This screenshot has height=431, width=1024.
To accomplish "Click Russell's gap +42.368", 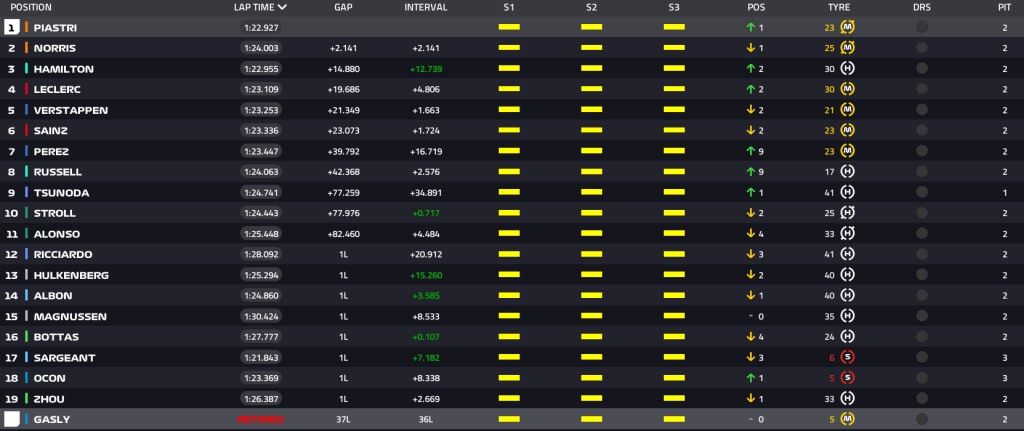I will click(x=344, y=172).
